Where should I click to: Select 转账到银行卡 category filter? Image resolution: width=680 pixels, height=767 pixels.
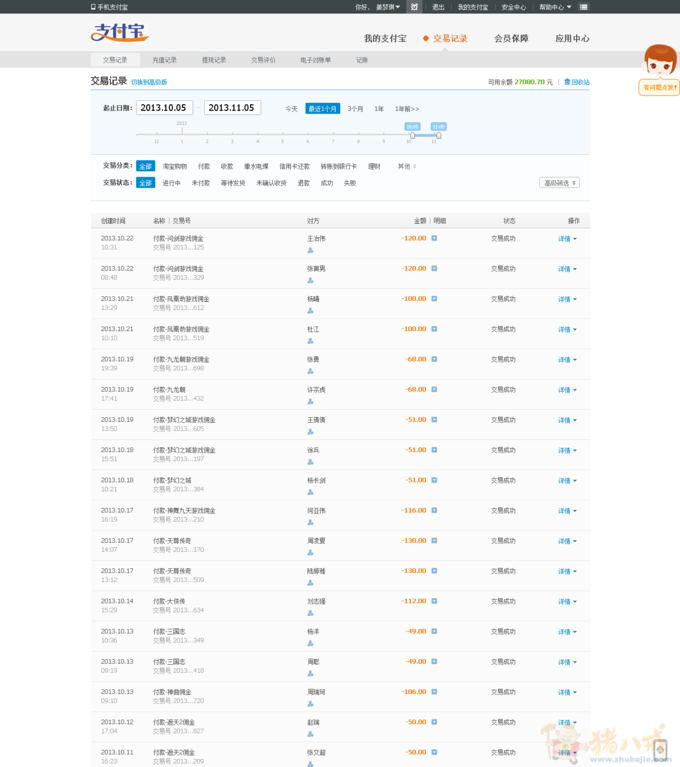[339, 166]
